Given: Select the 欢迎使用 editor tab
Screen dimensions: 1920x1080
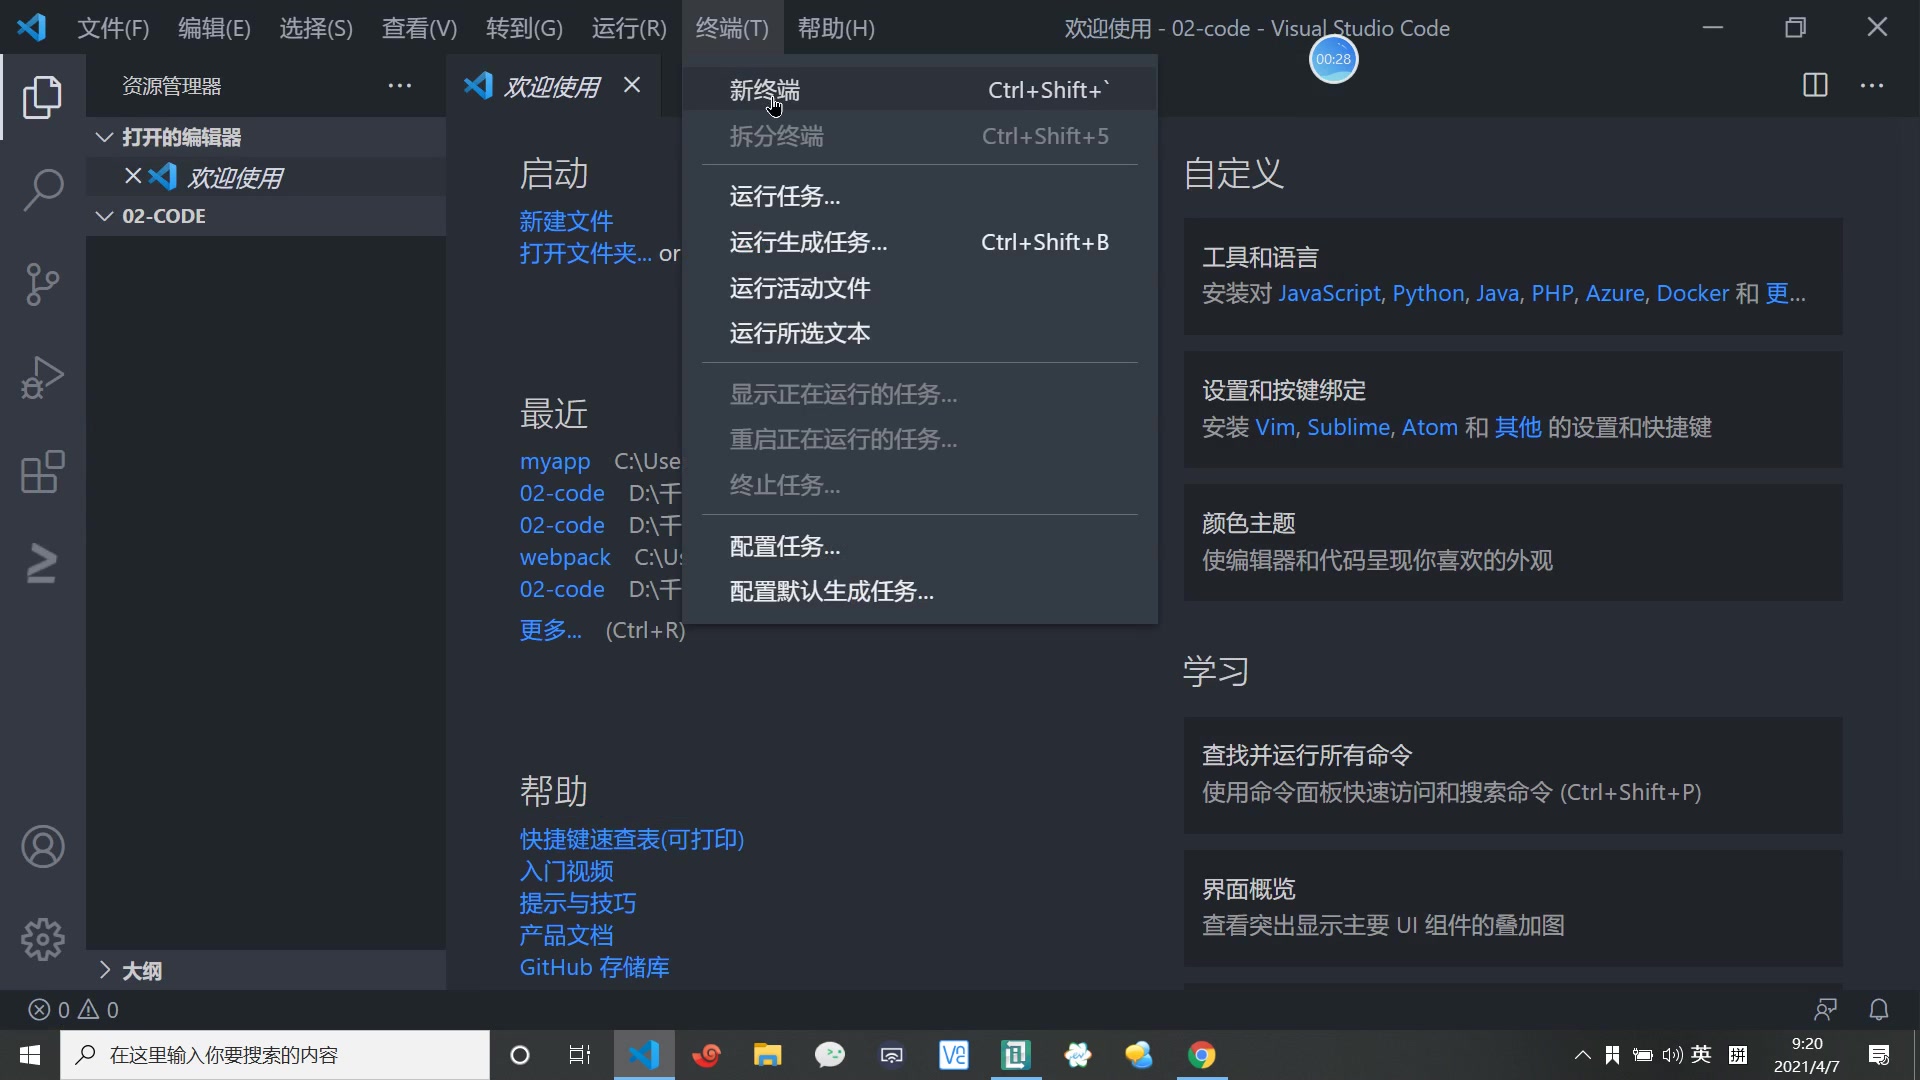Looking at the screenshot, I should point(552,86).
